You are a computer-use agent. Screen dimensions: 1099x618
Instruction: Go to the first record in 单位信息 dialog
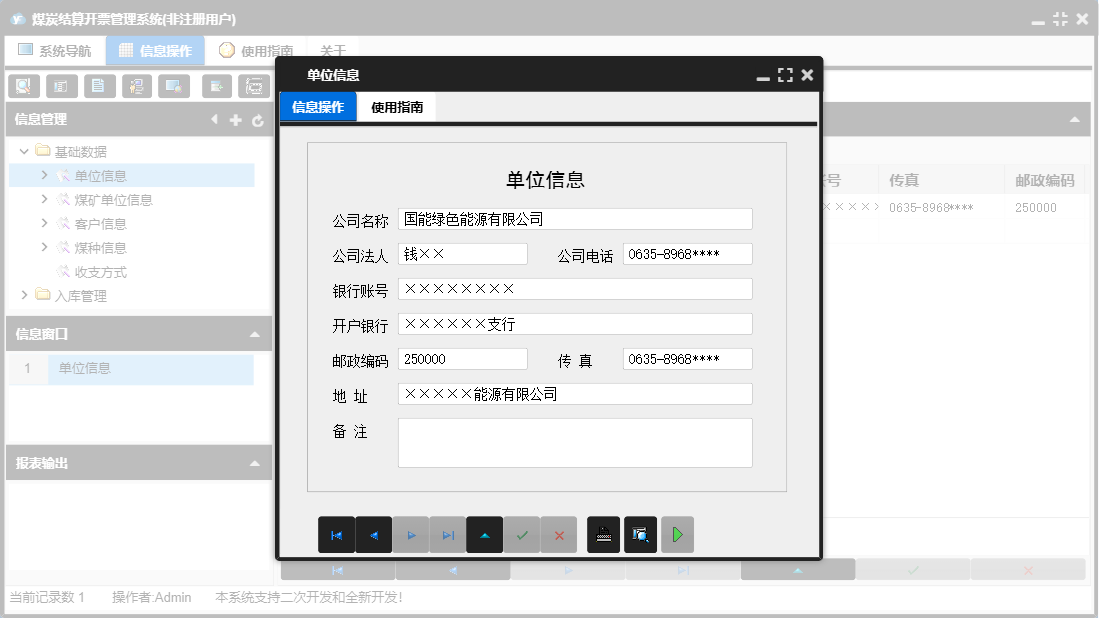(337, 534)
